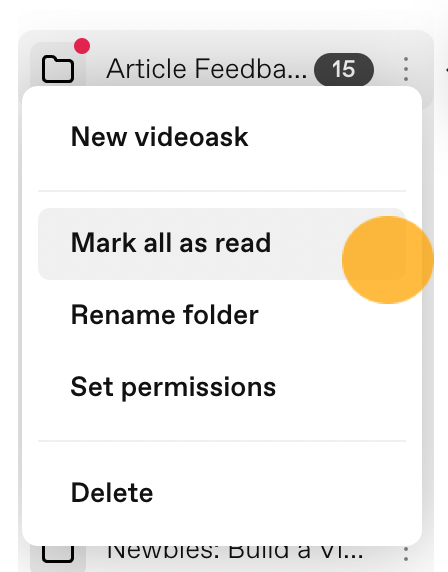Choose New videoask from the menu
Screen dimensions: 448x572
point(160,137)
